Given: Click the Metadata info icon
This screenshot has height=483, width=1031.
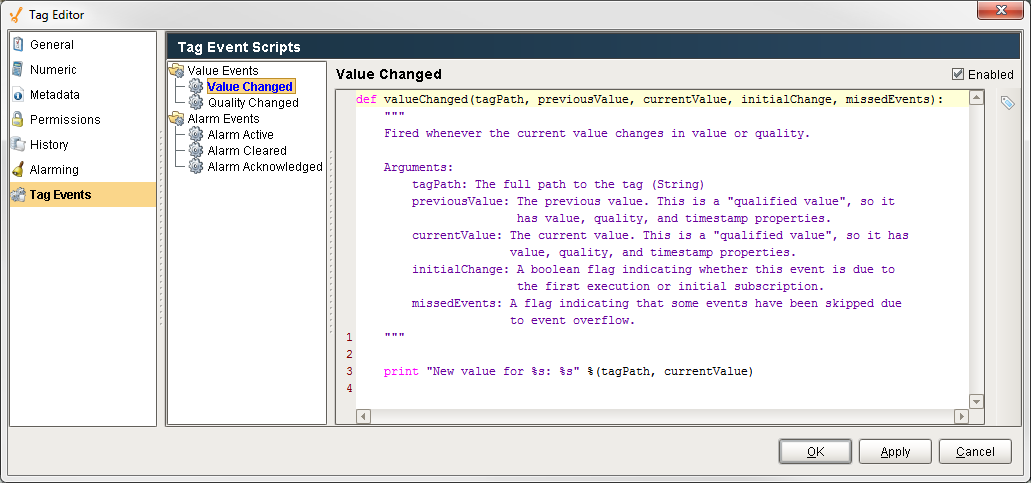Looking at the screenshot, I should tap(18, 95).
